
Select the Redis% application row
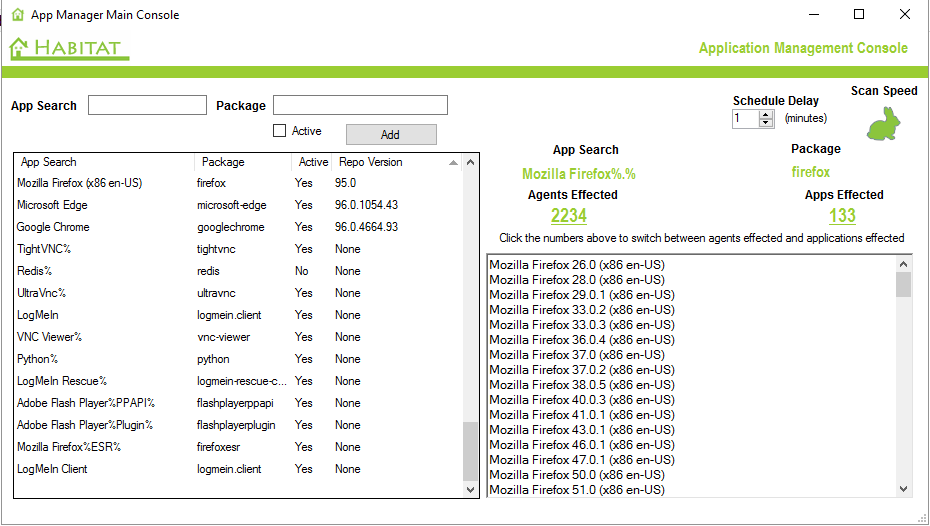pos(34,271)
